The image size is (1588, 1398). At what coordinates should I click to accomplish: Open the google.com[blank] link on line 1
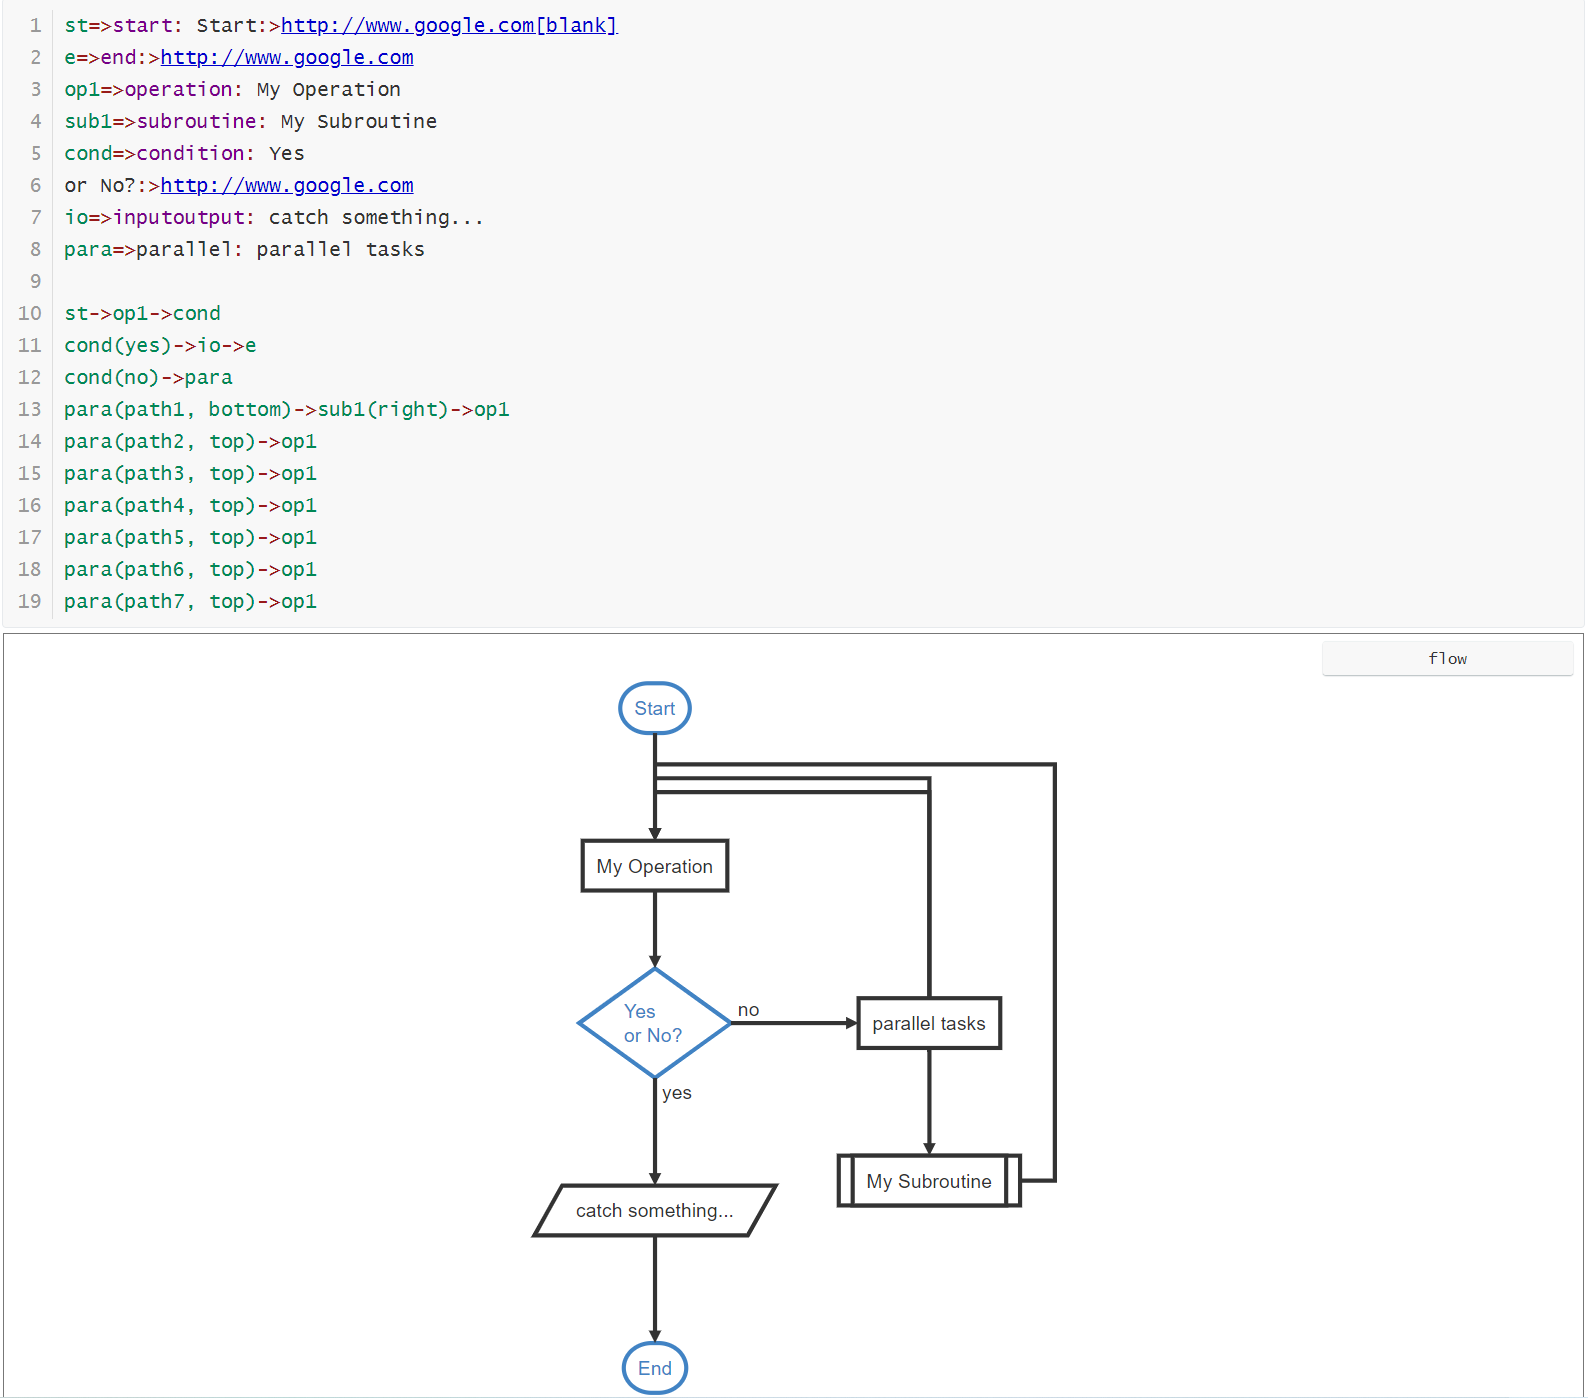coord(449,25)
